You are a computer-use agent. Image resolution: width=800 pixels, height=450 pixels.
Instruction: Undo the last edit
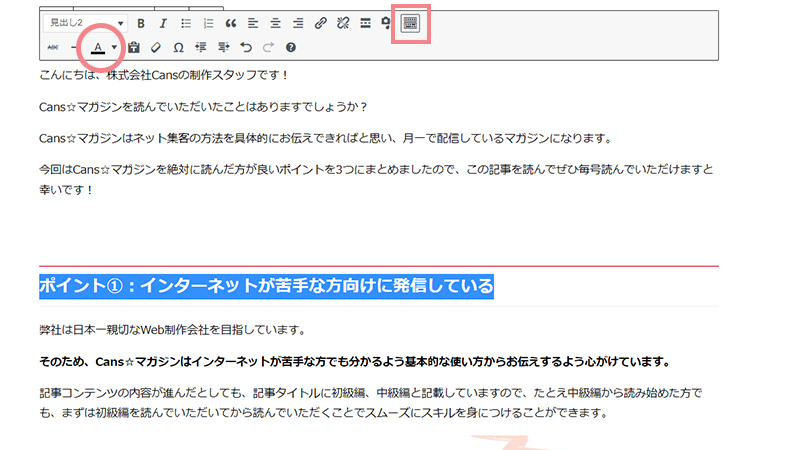245,47
